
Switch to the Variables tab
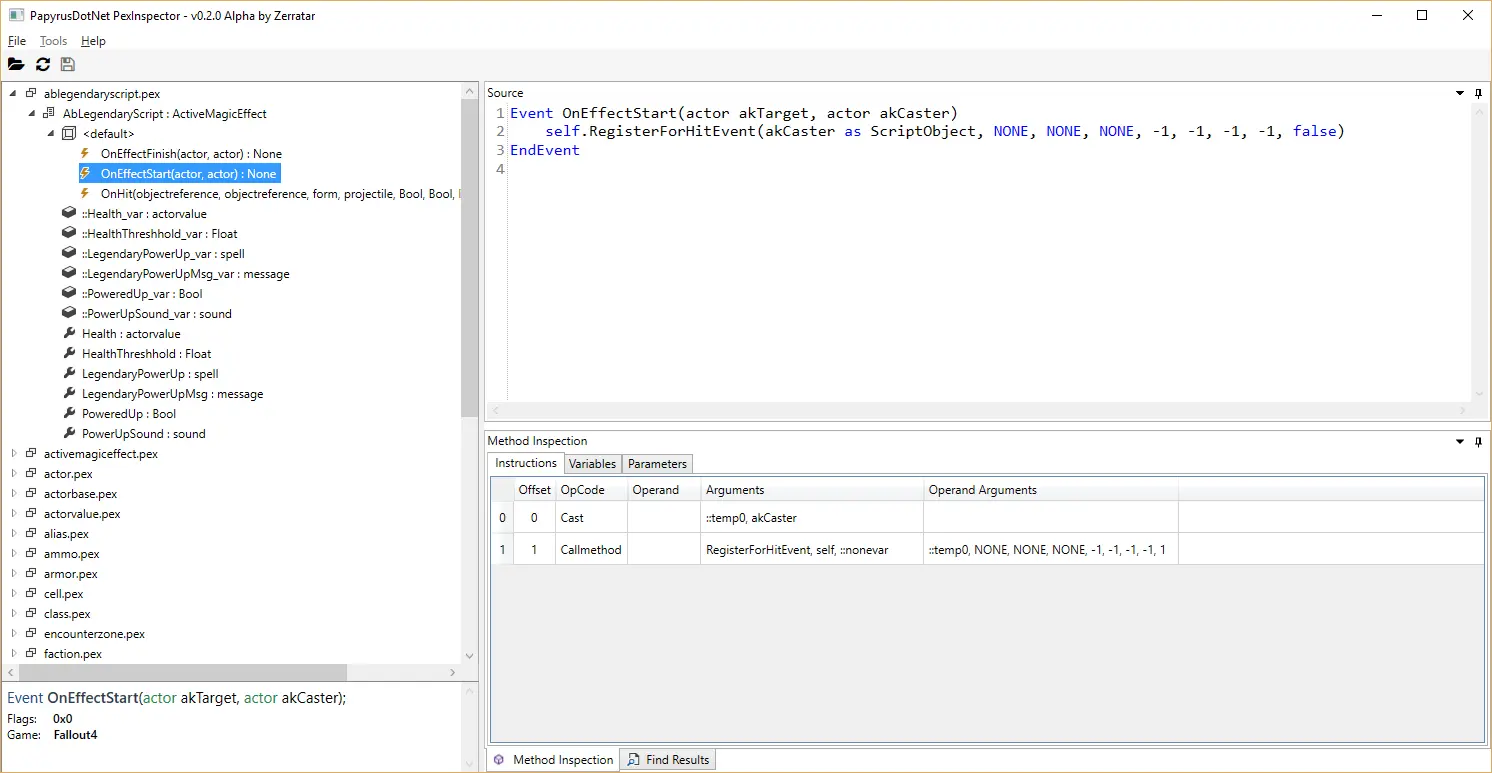coord(592,464)
